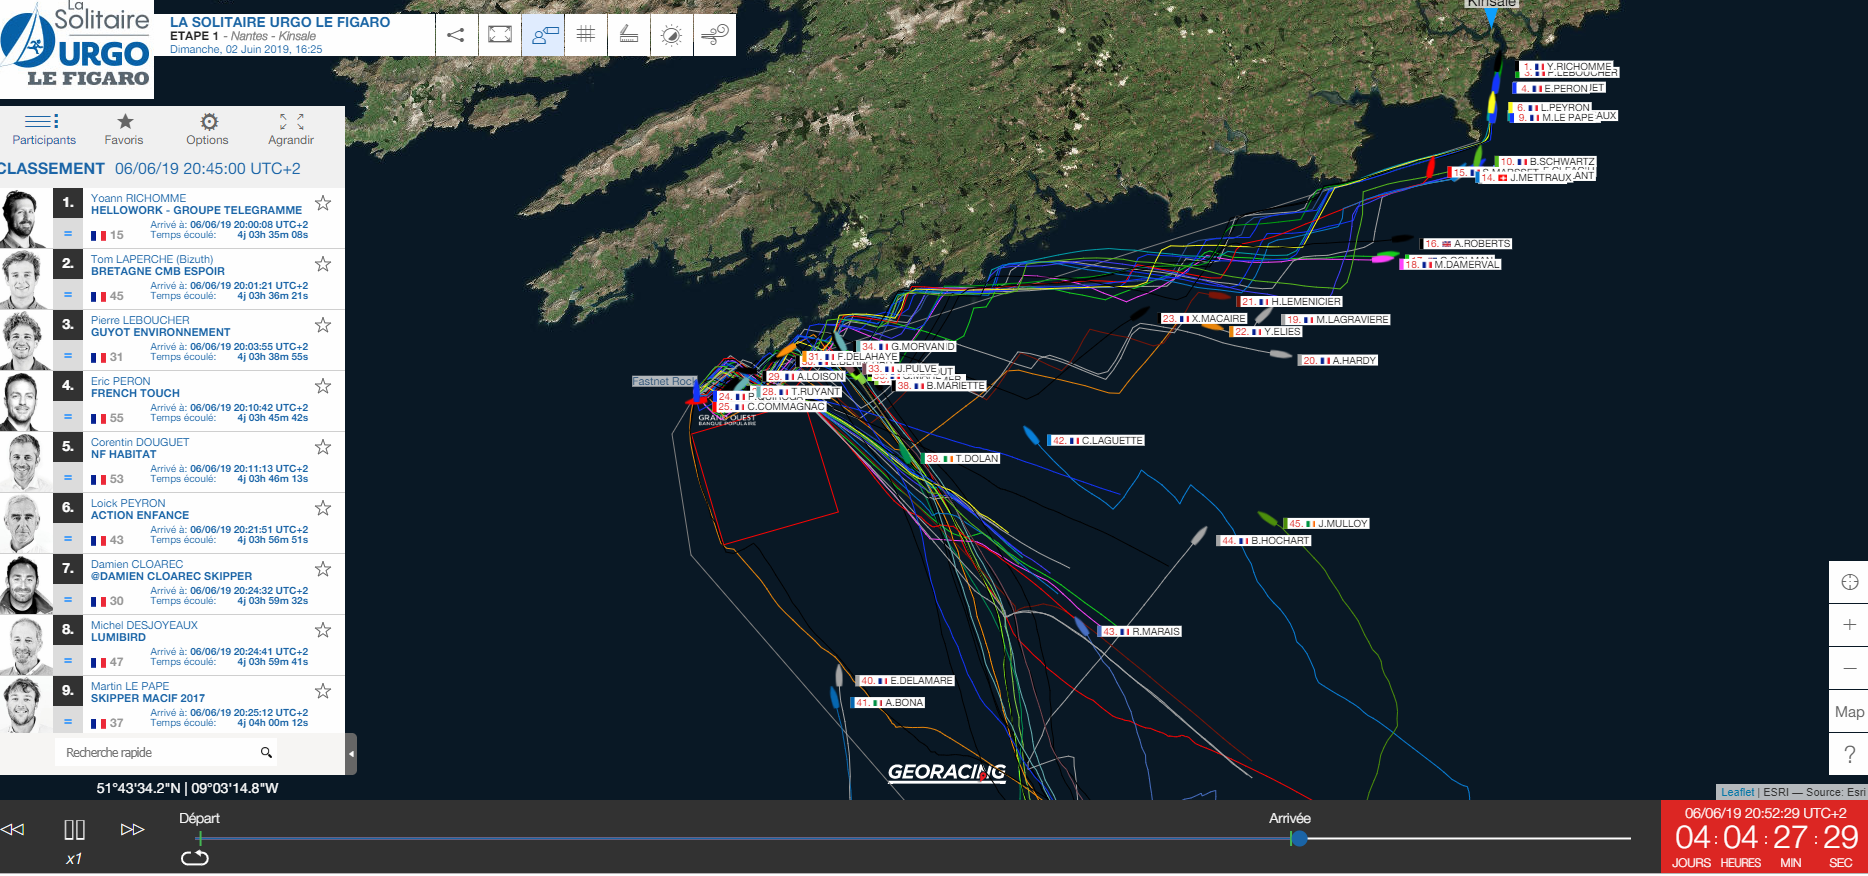
Task: Mark Eric Peron as favorite
Action: [323, 386]
